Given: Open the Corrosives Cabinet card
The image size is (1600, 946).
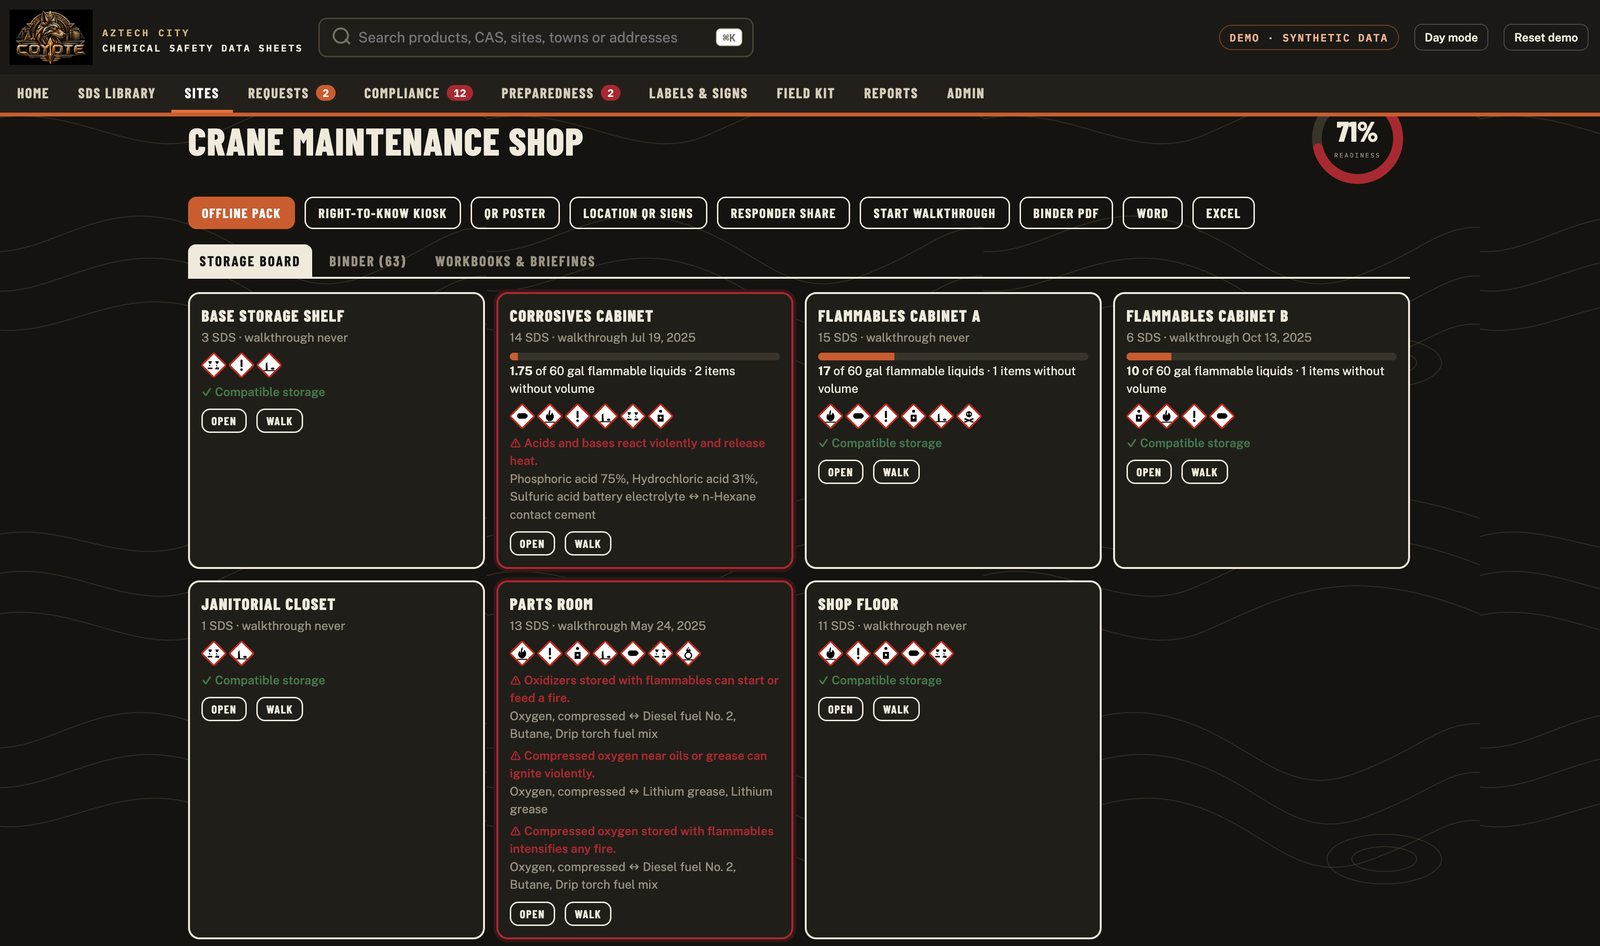Looking at the screenshot, I should point(532,544).
